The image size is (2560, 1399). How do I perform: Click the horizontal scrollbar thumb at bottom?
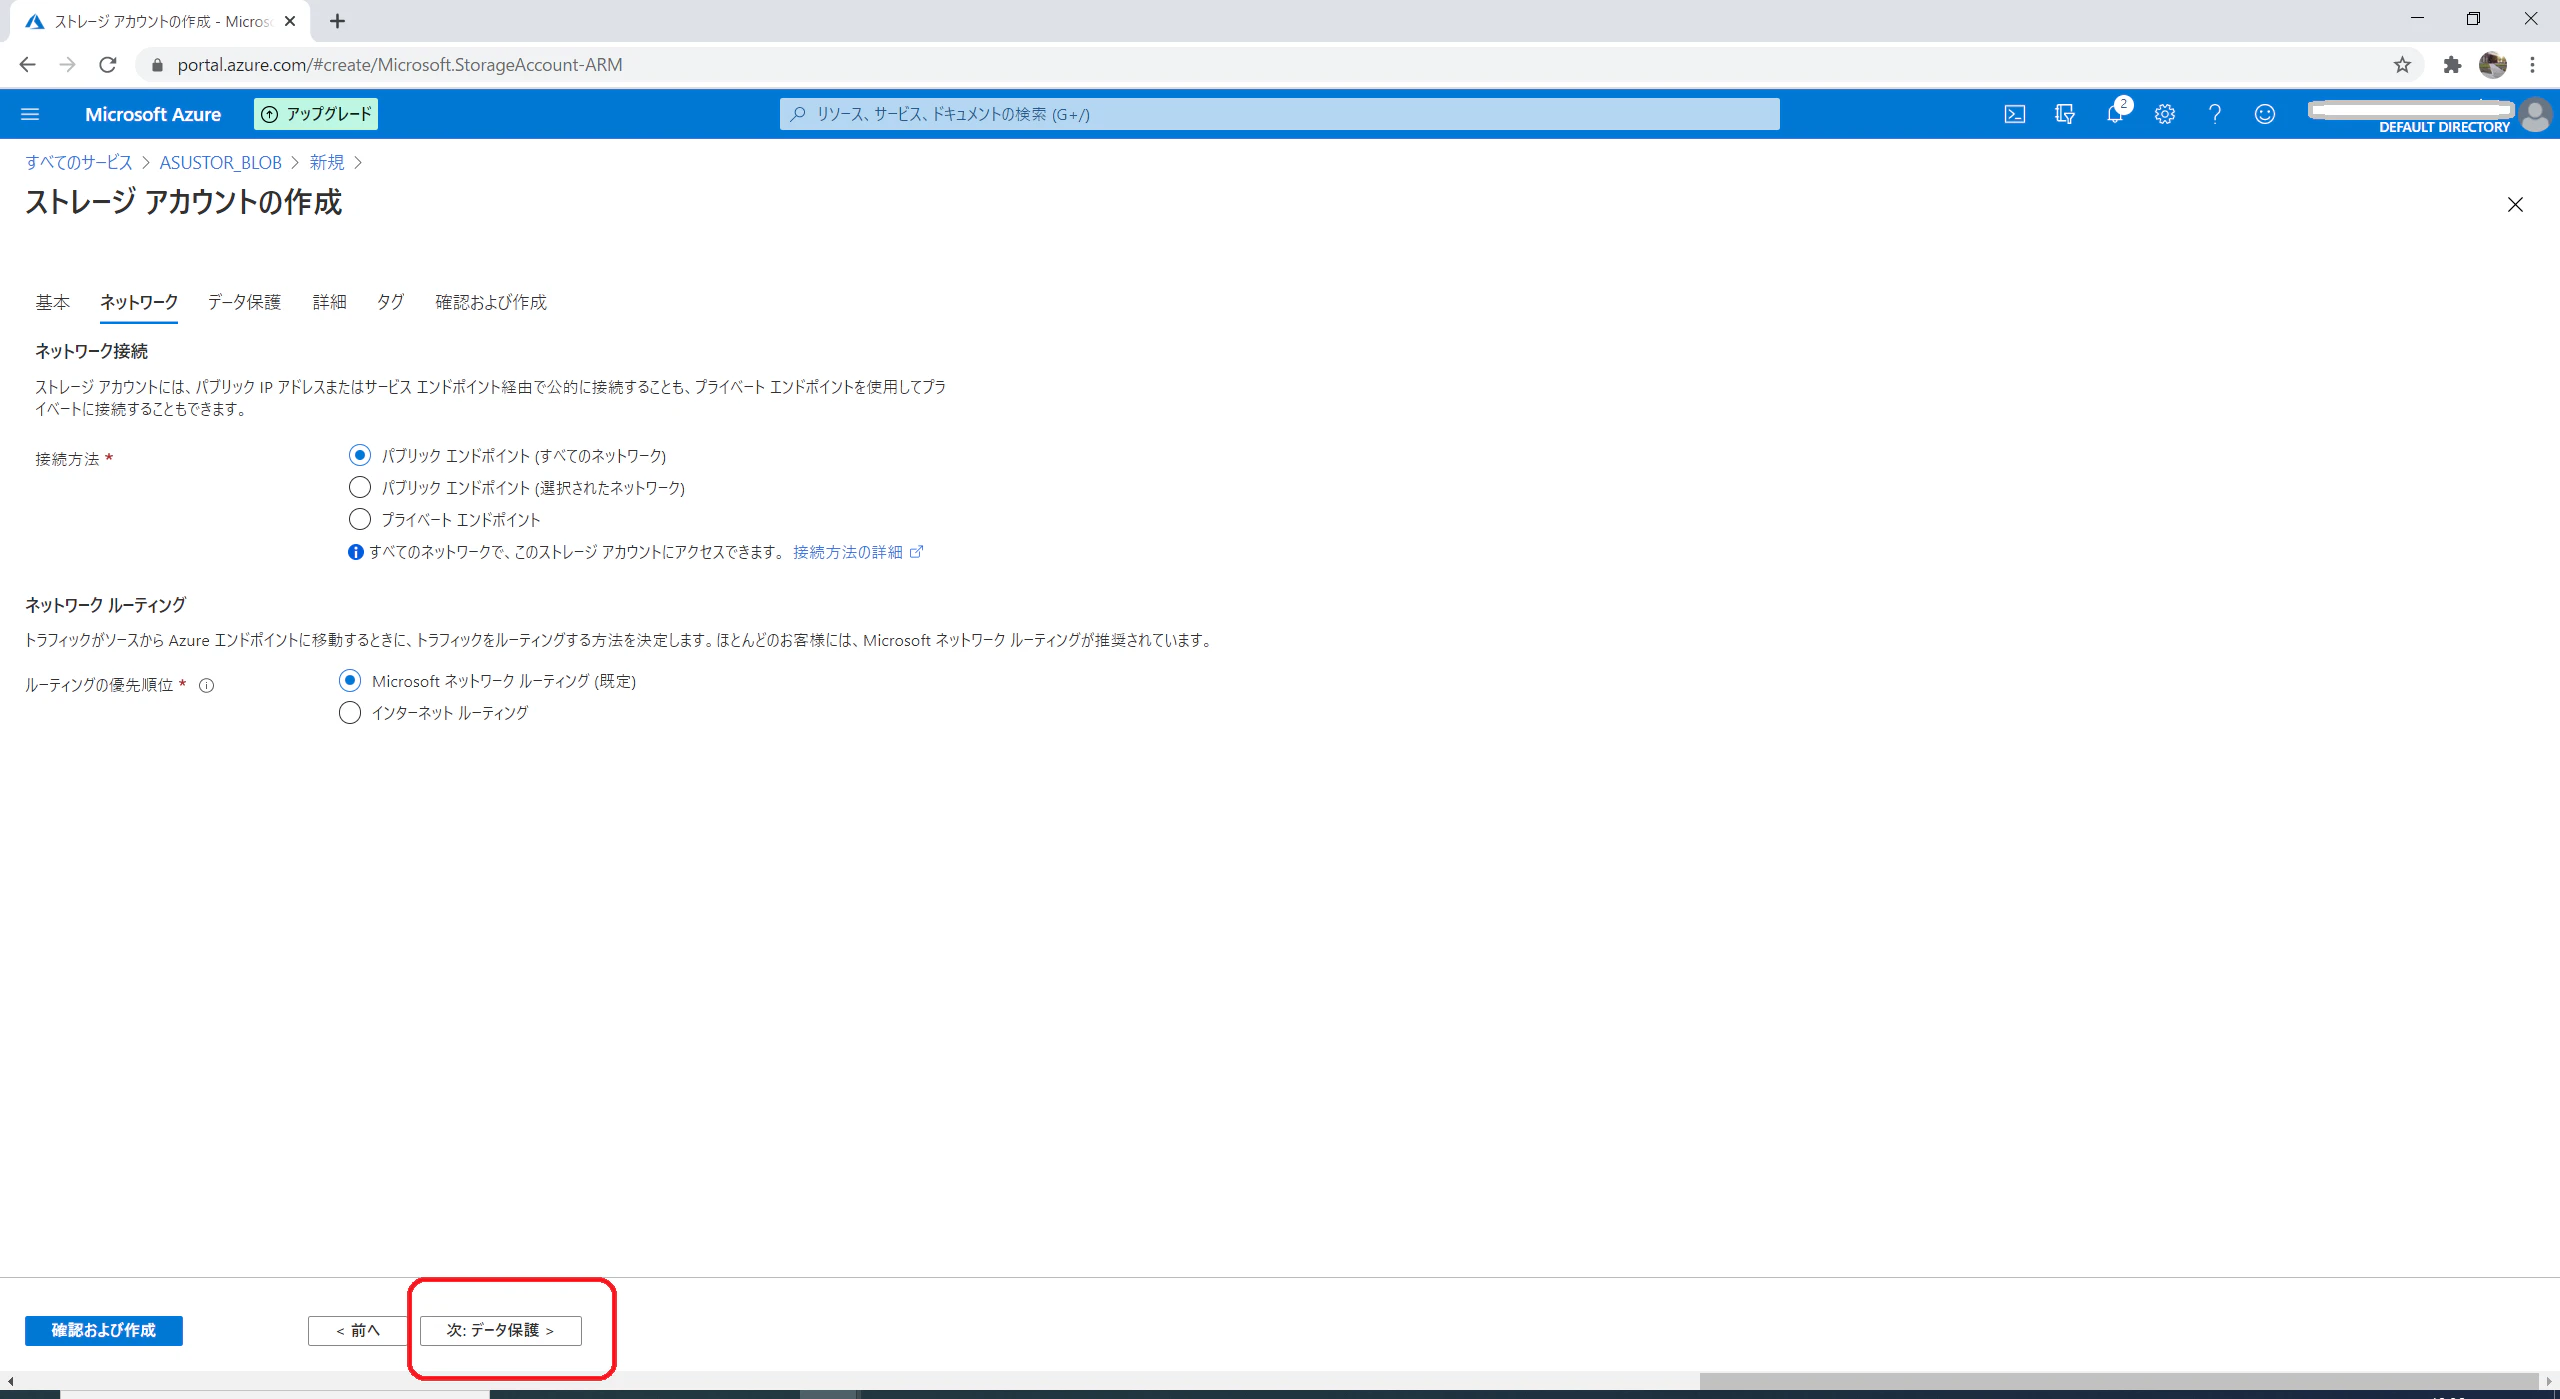[x=2119, y=1381]
